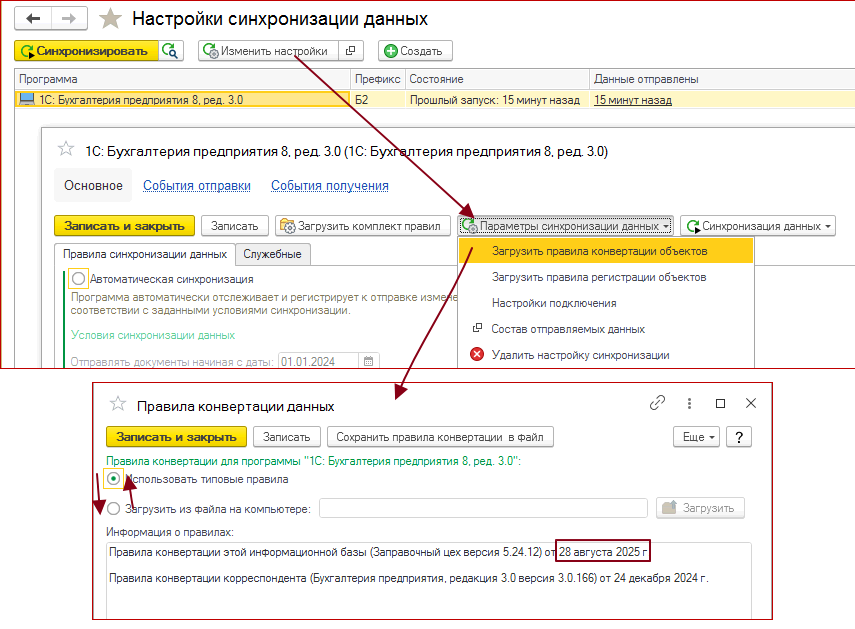Click Загрузить комплект правил button
855x629 pixels.
363,226
